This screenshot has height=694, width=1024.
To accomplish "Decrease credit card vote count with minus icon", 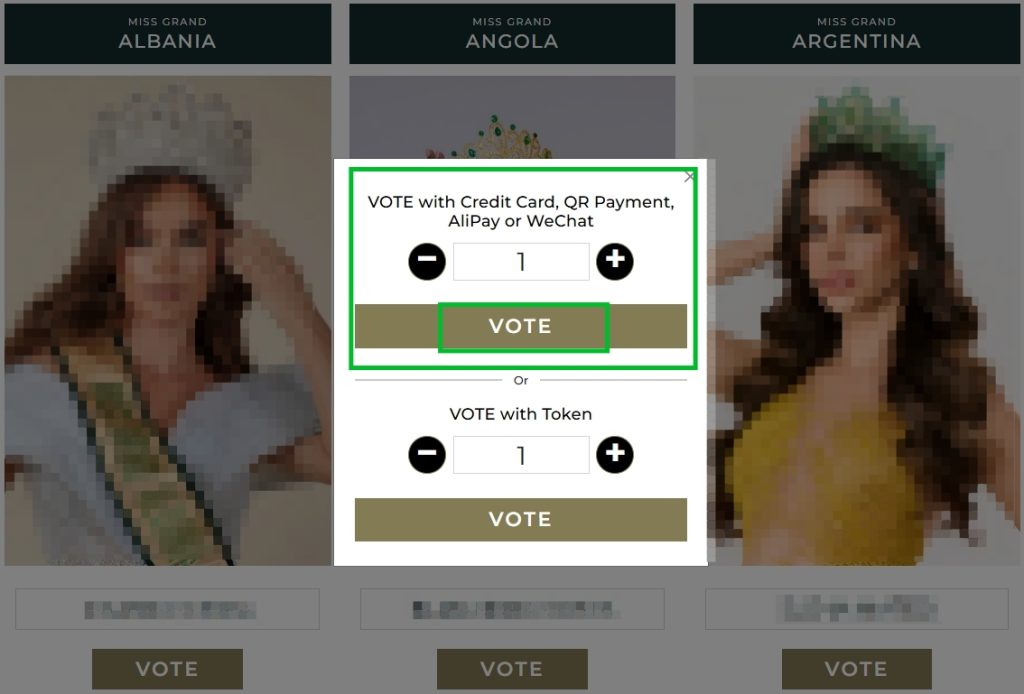I will click(426, 261).
